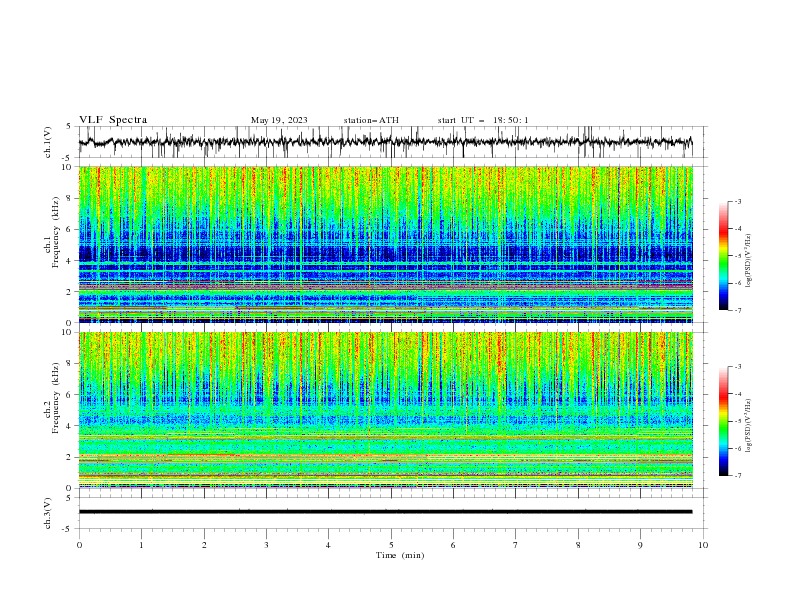Click the "-3" tick on the ch.1 colorbar
Viewport: 792px width, 612px height.
pyautogui.click(x=737, y=201)
